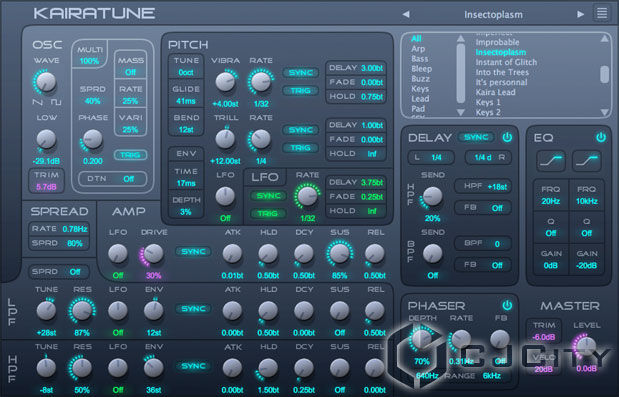Open the left delay time 1/4 selector

(431, 157)
